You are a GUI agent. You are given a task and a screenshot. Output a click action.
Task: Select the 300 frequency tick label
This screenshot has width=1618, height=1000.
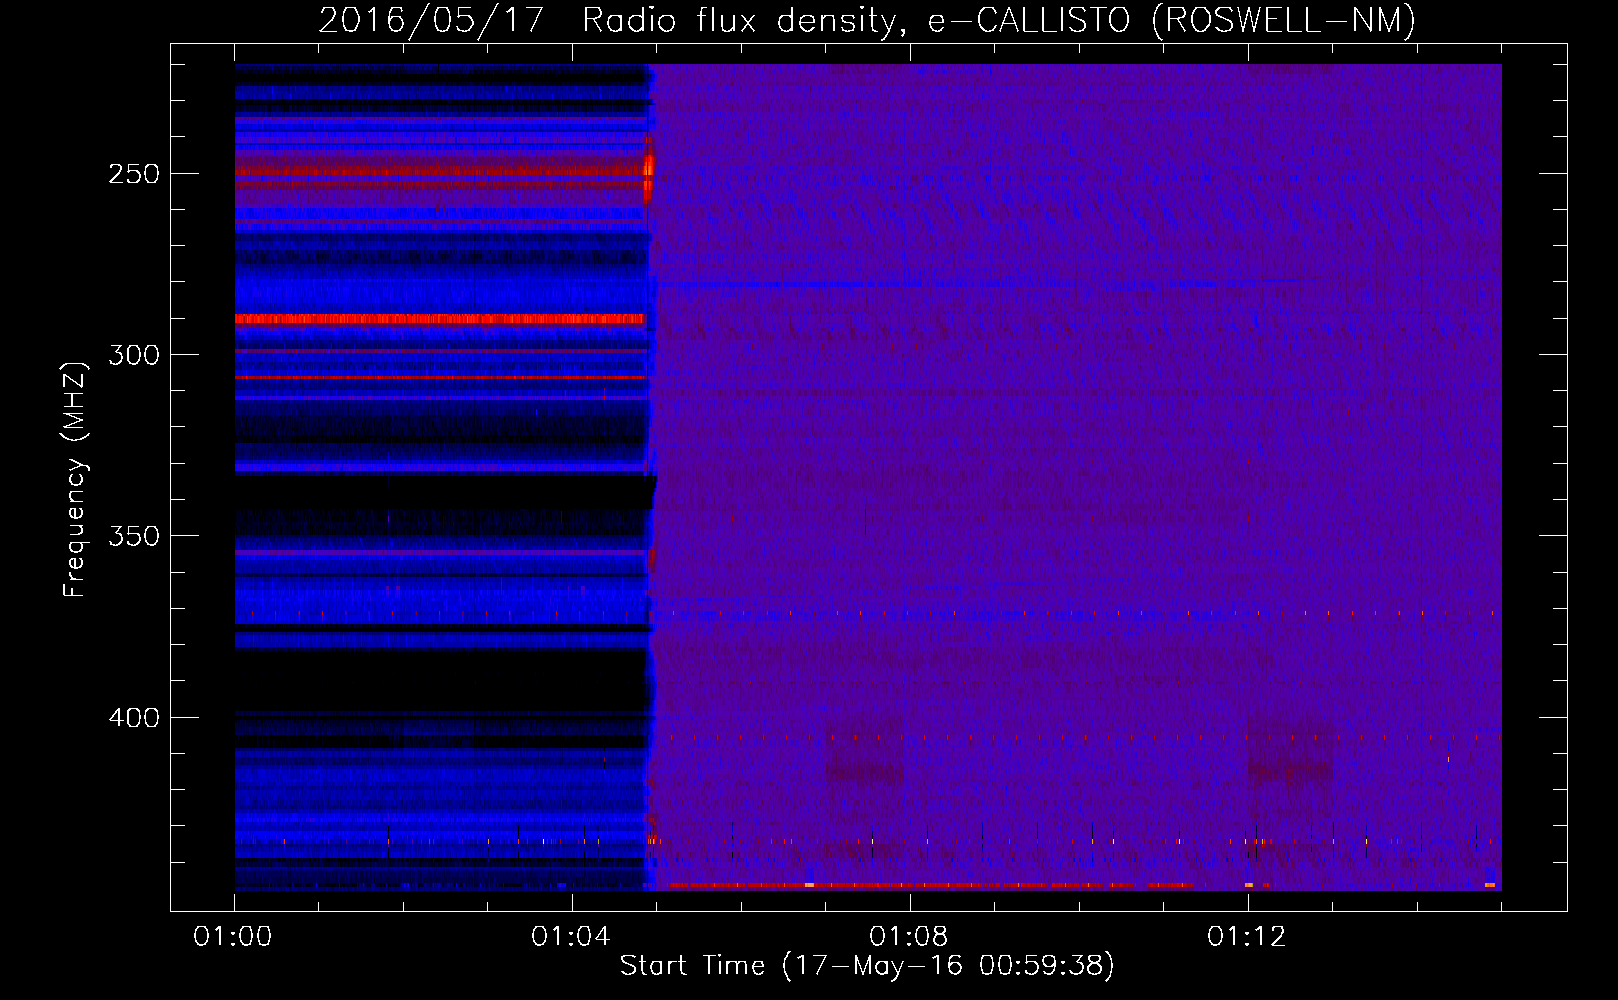(134, 355)
